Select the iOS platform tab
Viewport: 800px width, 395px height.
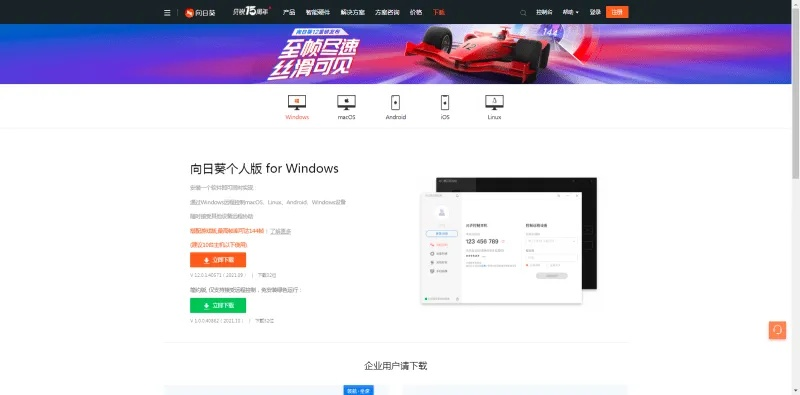click(x=445, y=107)
